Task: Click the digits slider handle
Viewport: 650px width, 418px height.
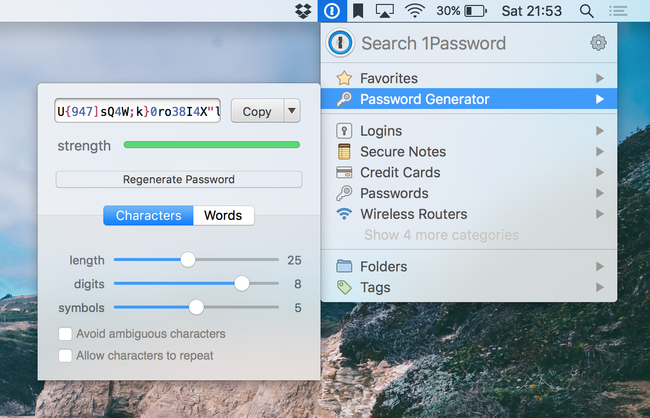Action: 242,284
